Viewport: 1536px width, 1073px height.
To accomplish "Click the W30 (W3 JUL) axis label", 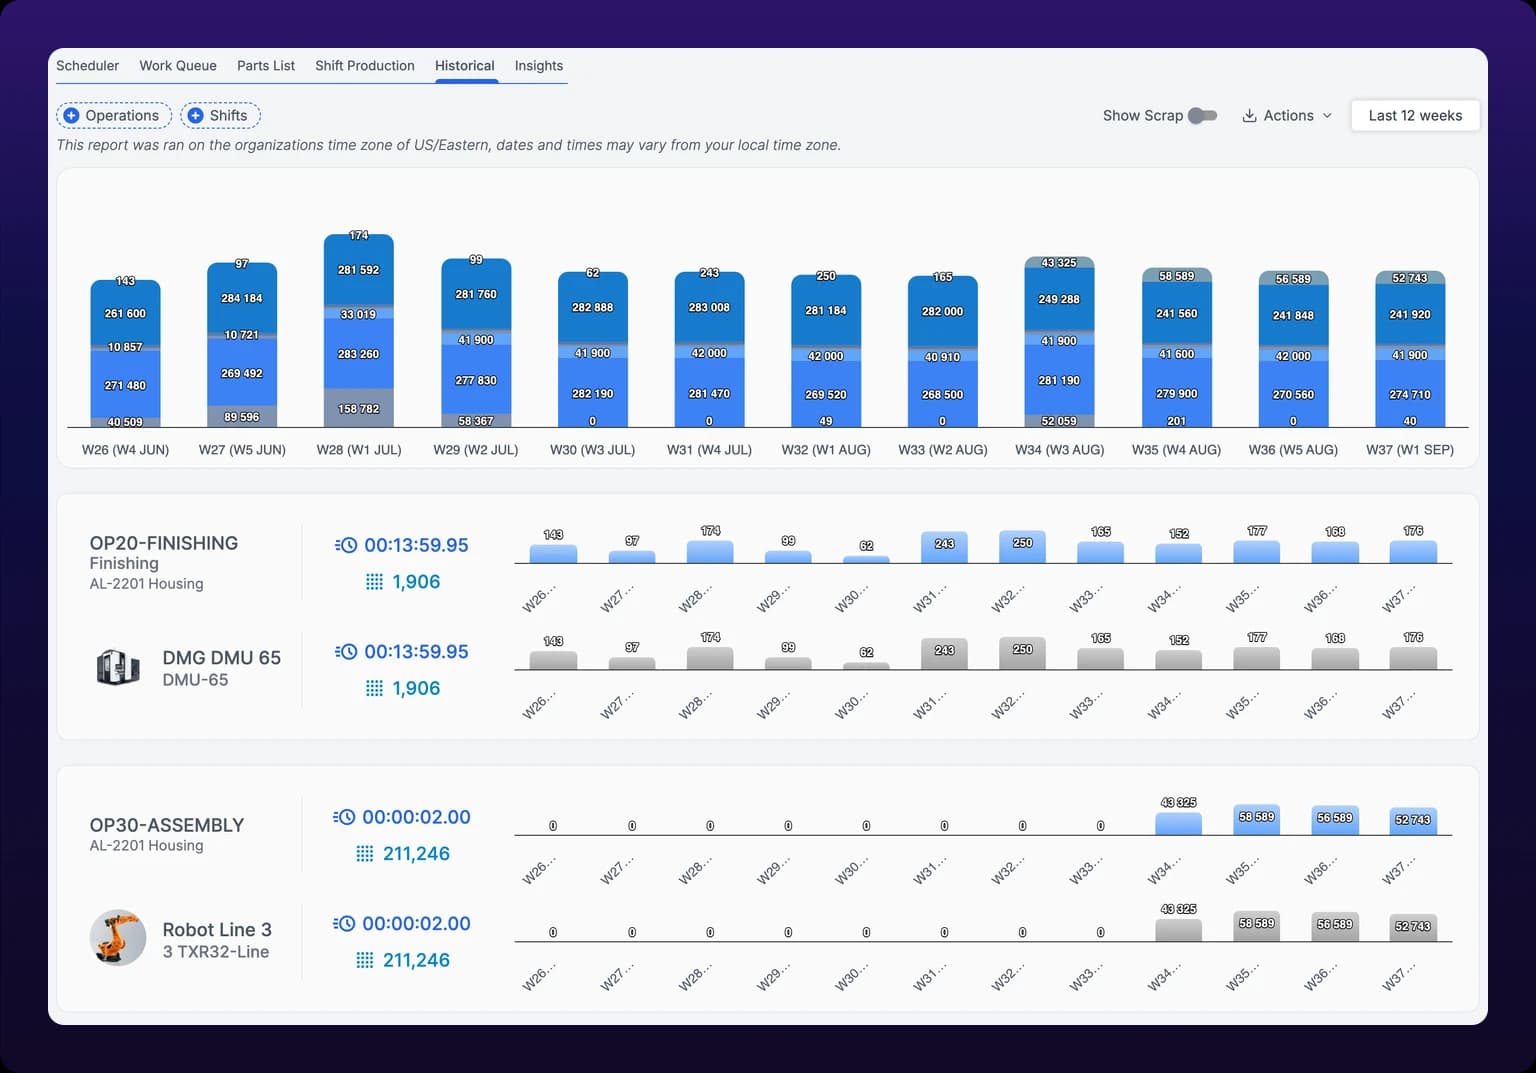I will (592, 450).
